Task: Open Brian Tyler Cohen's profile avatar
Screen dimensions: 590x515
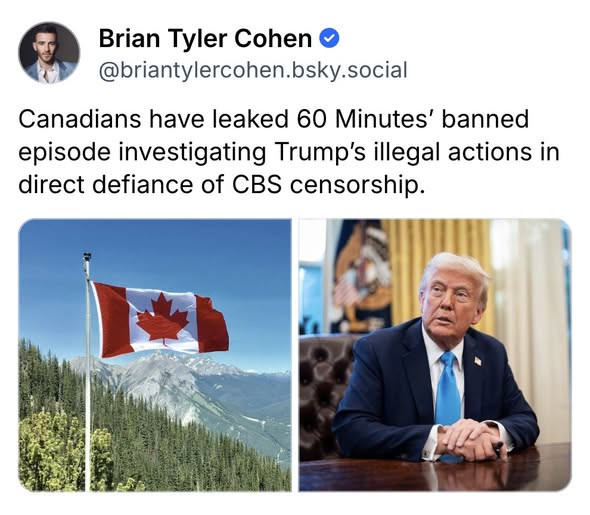Action: 49,52
